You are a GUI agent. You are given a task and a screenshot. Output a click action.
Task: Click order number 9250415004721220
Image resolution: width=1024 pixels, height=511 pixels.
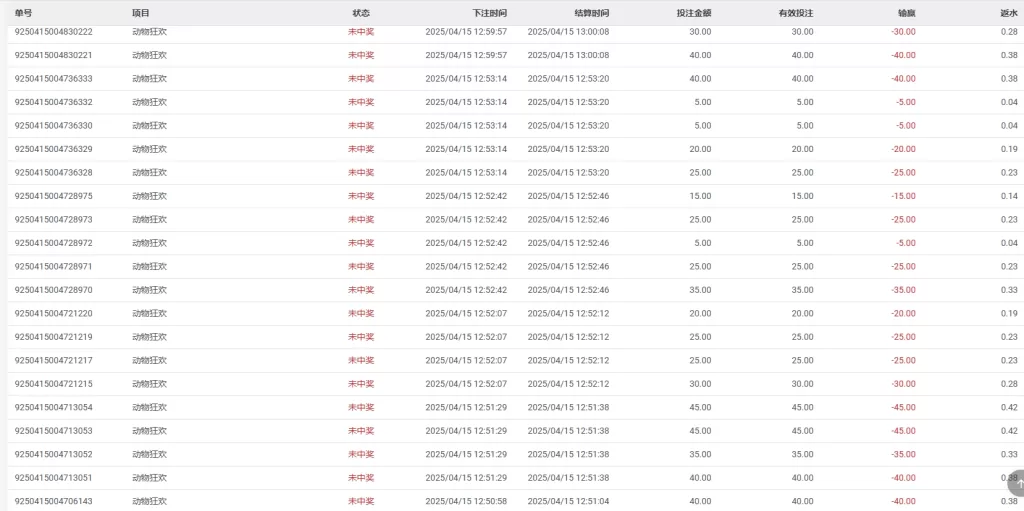click(54, 313)
